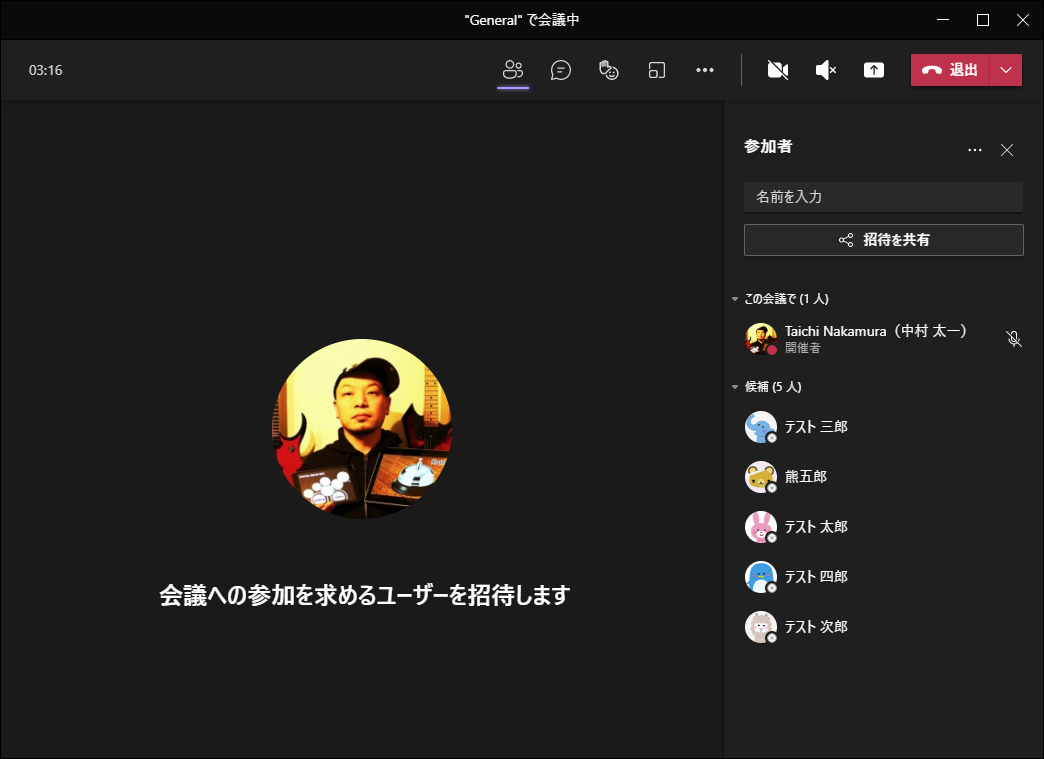Click the 招待を共有 button

coord(883,240)
